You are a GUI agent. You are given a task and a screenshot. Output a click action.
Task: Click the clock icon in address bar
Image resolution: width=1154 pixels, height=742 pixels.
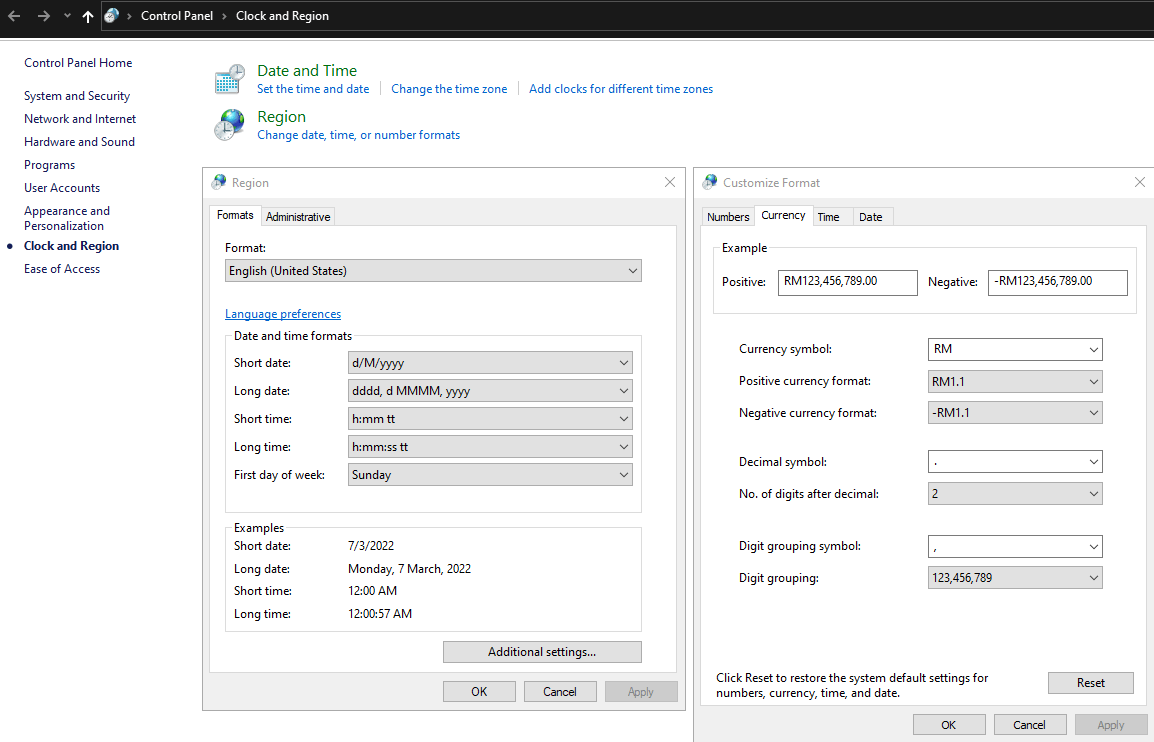click(x=112, y=15)
